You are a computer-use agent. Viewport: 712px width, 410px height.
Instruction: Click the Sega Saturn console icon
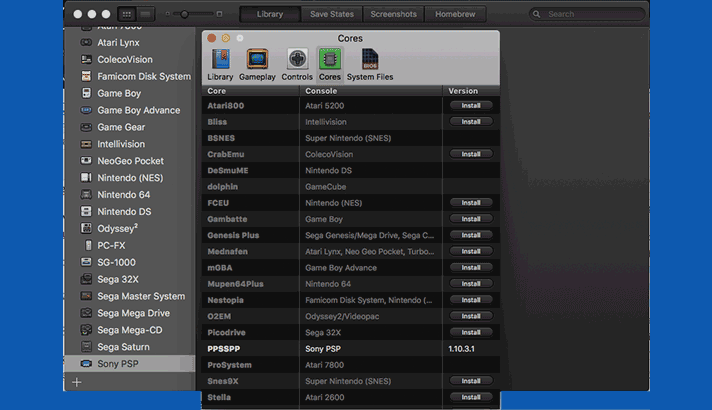coord(86,347)
